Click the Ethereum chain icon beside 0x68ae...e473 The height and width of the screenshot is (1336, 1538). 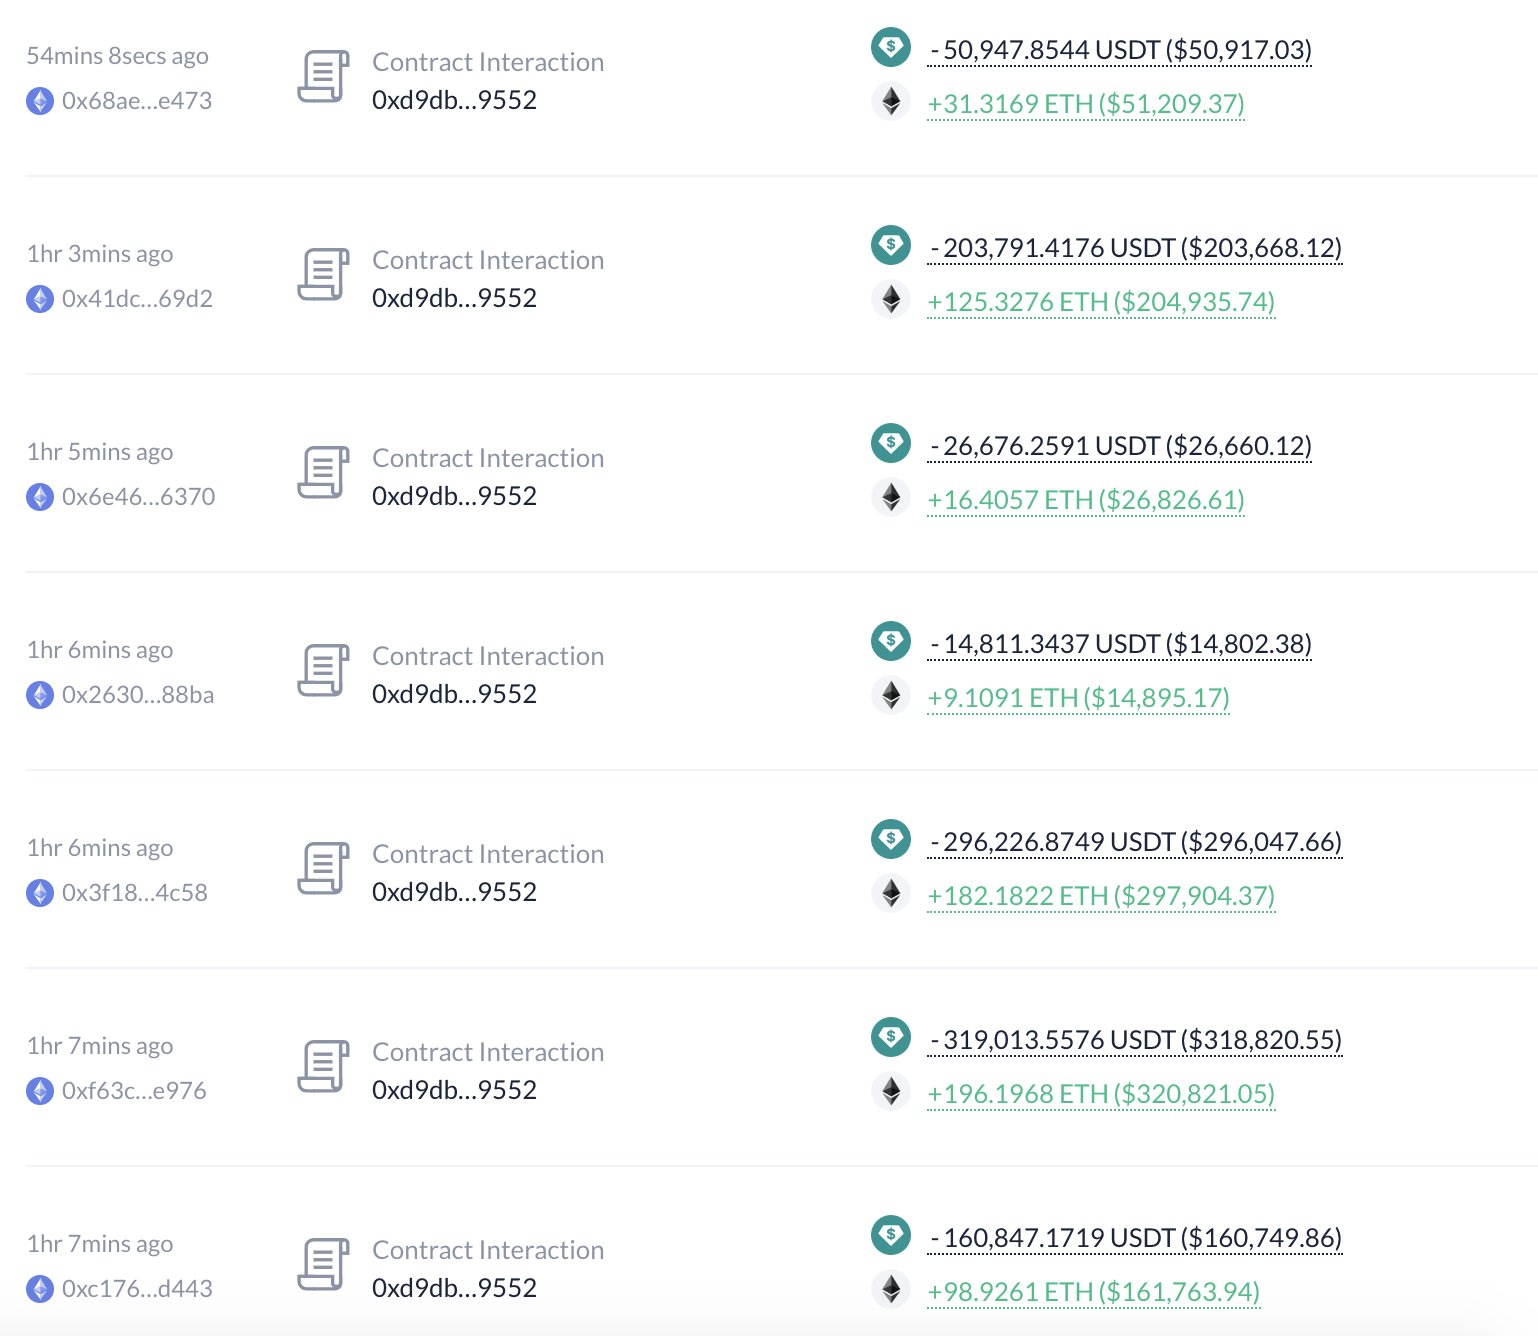(x=40, y=101)
